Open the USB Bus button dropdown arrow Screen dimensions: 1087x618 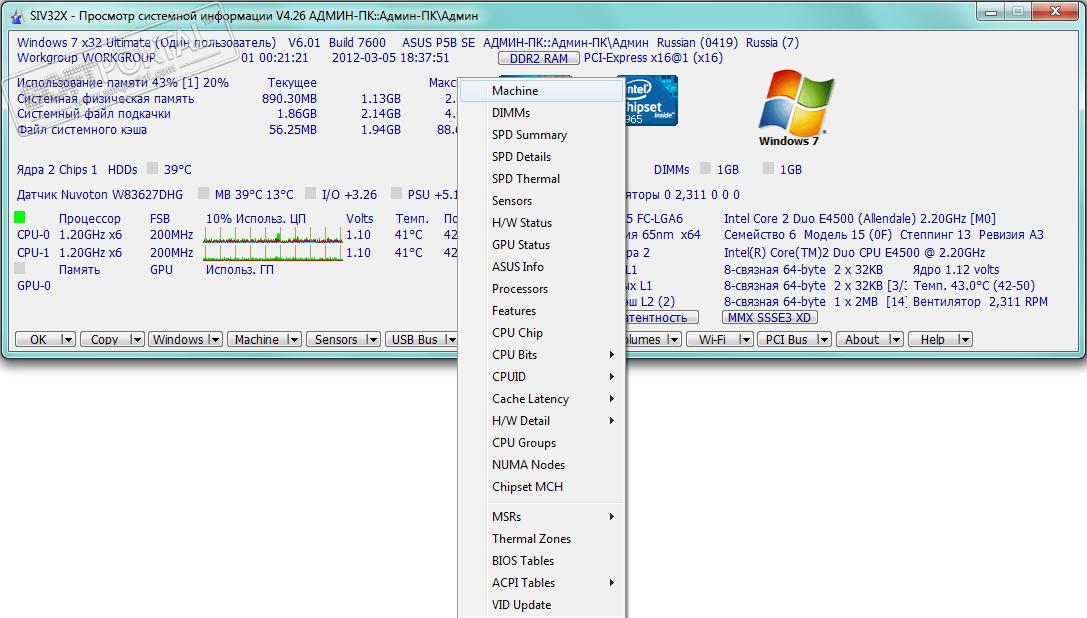coord(451,339)
